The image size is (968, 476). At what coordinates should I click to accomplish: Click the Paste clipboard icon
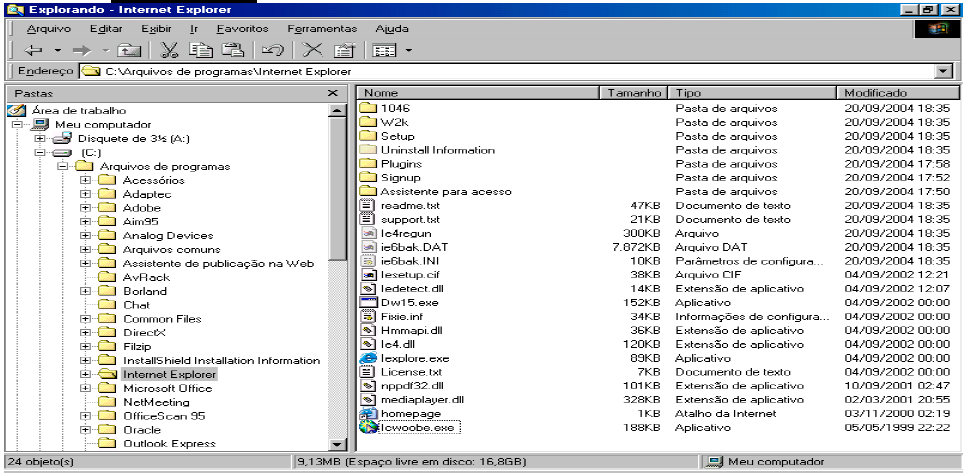click(233, 51)
